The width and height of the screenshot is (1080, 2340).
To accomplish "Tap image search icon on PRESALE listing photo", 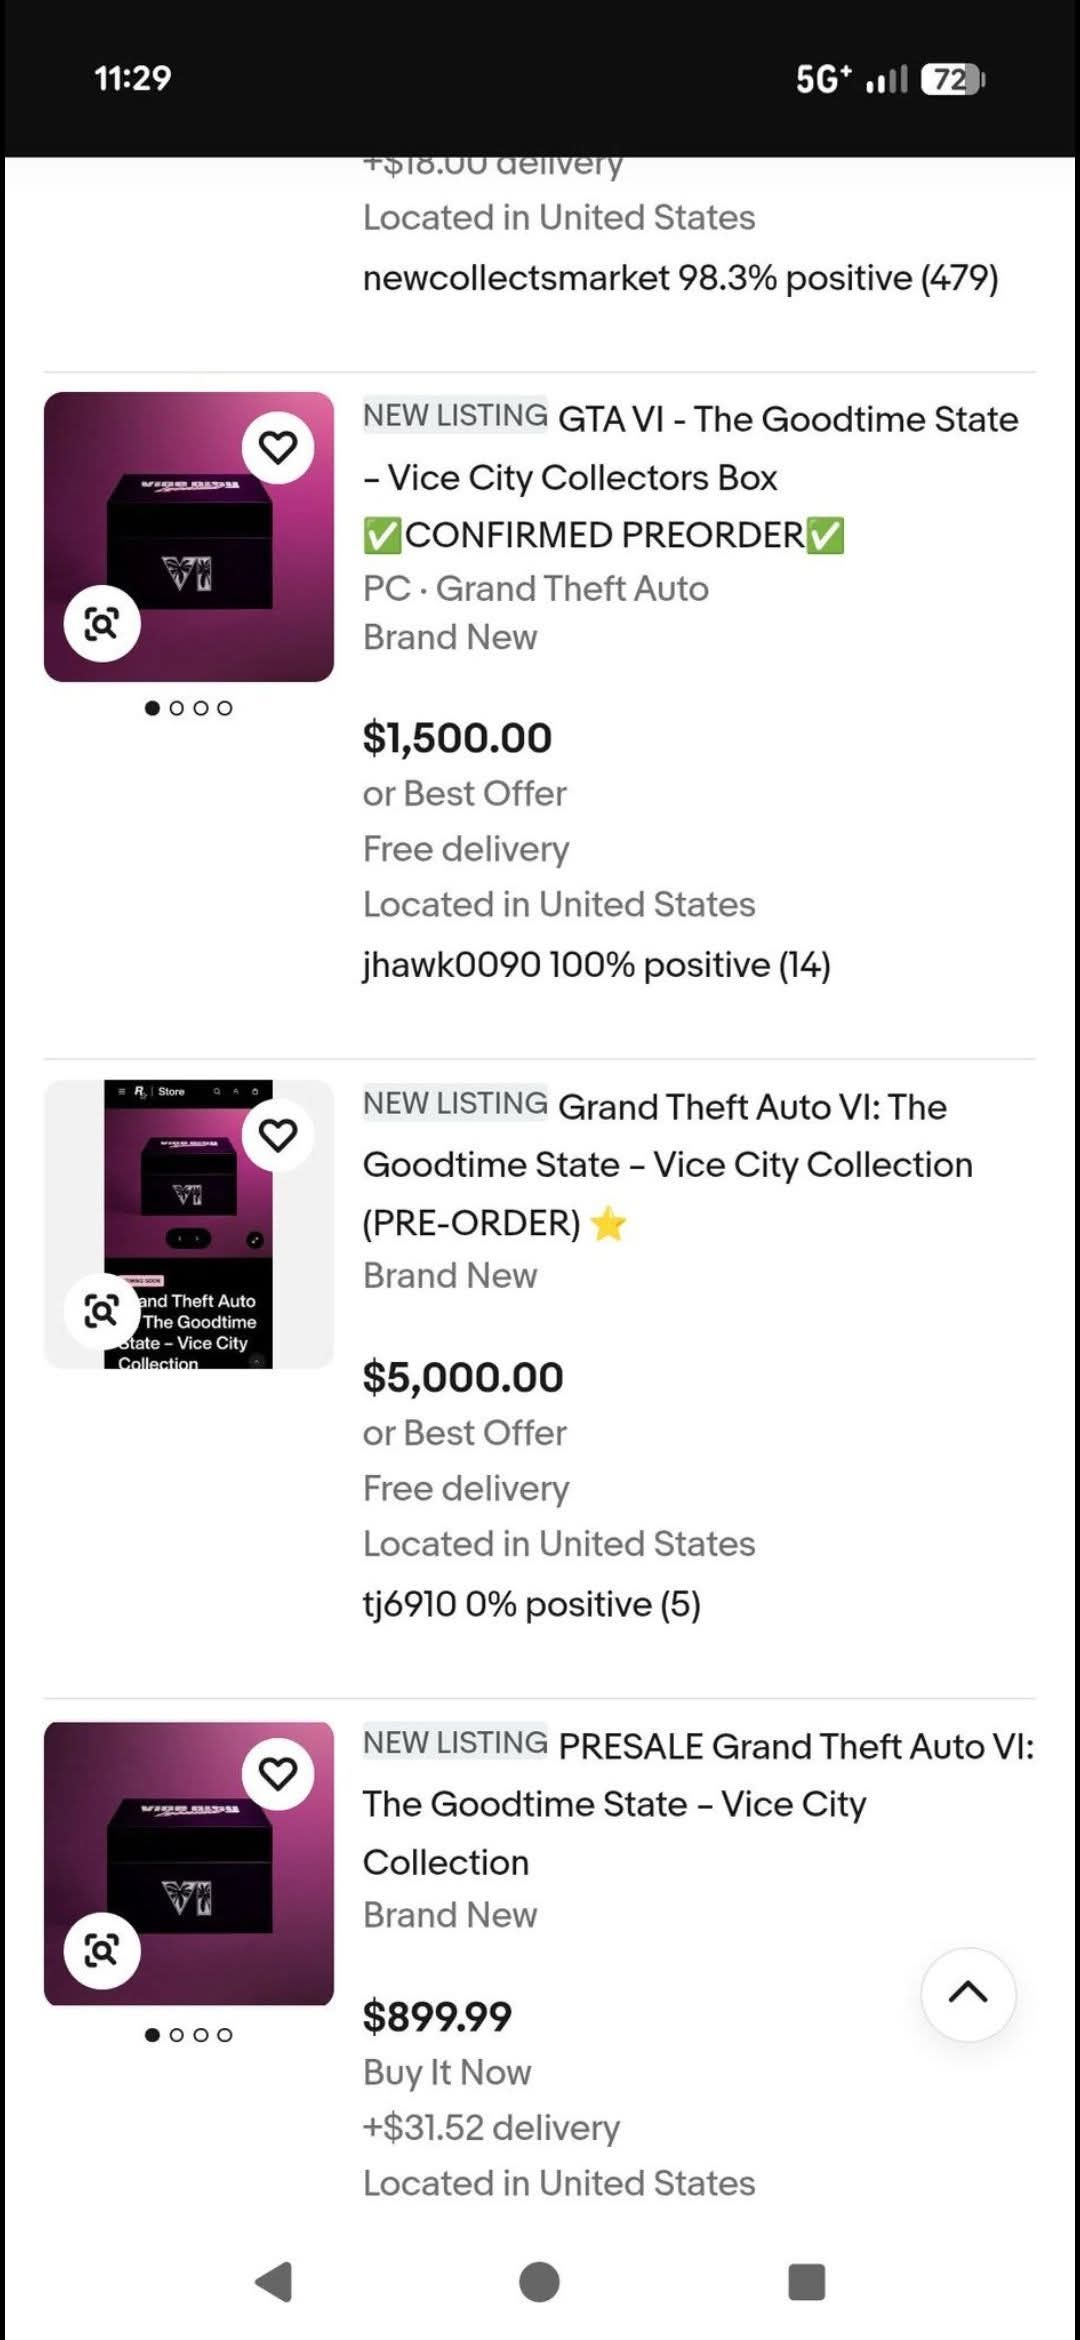I will point(101,1950).
